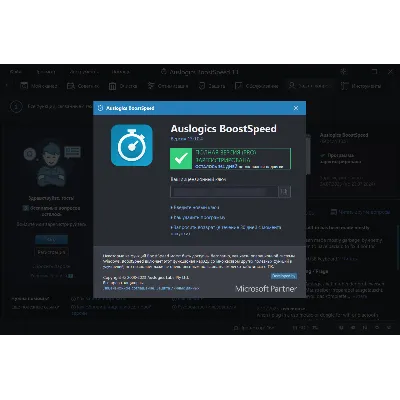
Task: Click the blue days-remaining link in the green box
Action: [x=216, y=166]
